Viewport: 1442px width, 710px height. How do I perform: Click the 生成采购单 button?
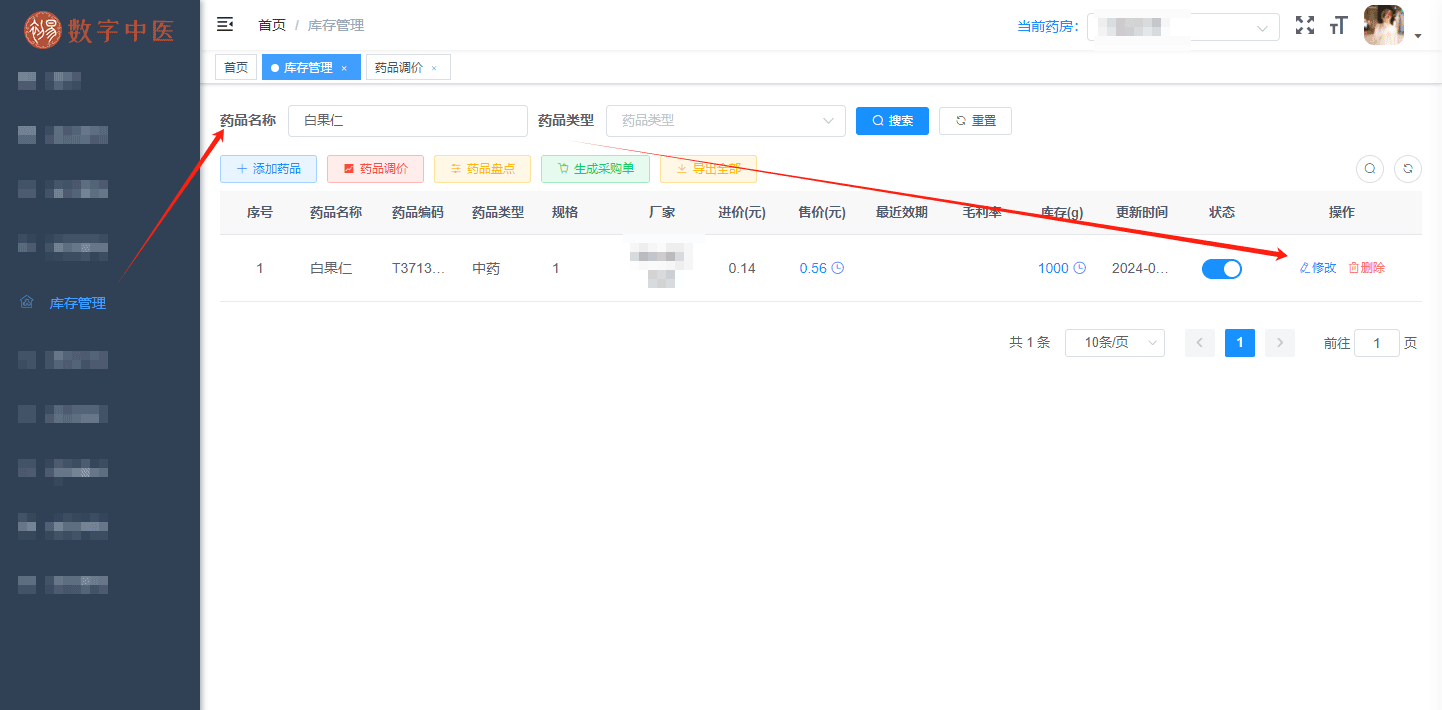(x=595, y=169)
